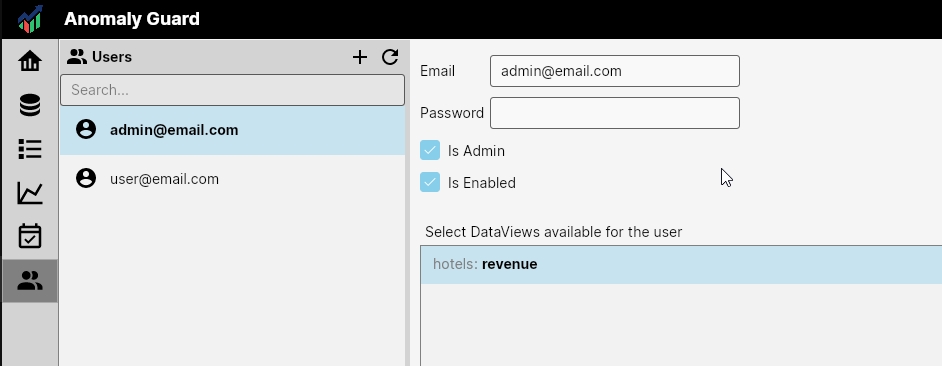
Task: Click the Anomaly Guard logo icon
Action: (x=30, y=19)
